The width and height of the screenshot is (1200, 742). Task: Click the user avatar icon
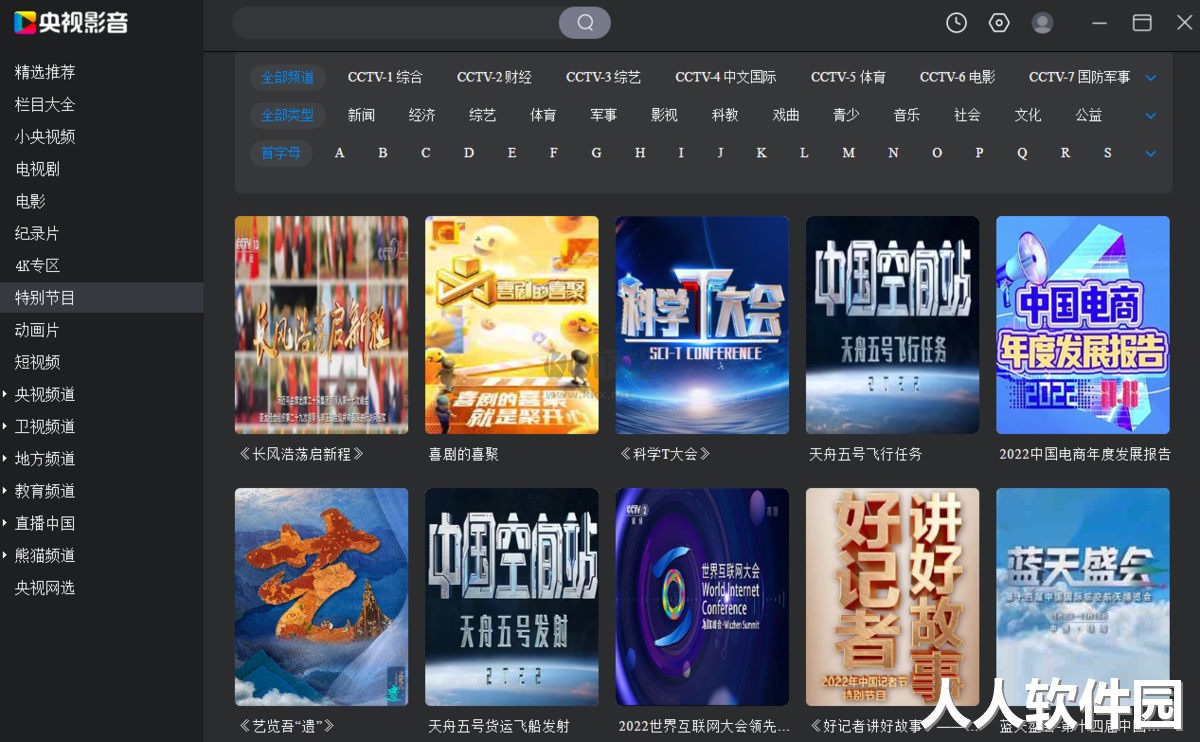(x=1042, y=23)
